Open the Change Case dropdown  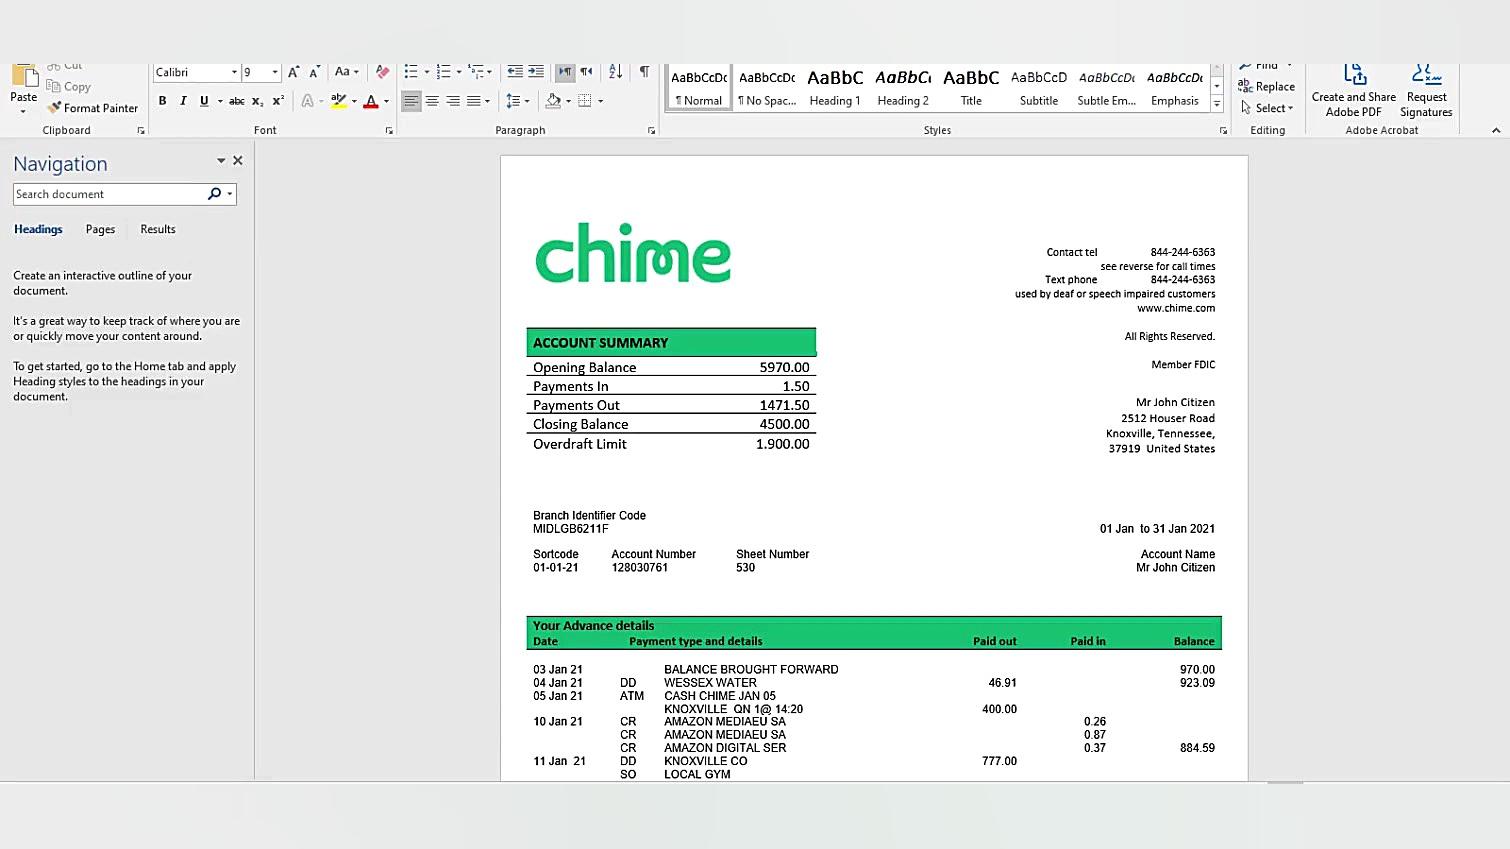[346, 72]
